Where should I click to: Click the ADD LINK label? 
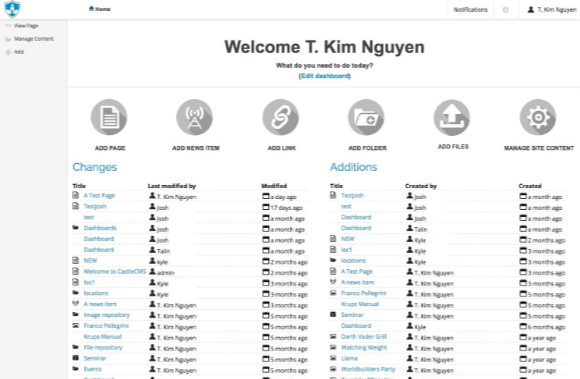pyautogui.click(x=281, y=148)
